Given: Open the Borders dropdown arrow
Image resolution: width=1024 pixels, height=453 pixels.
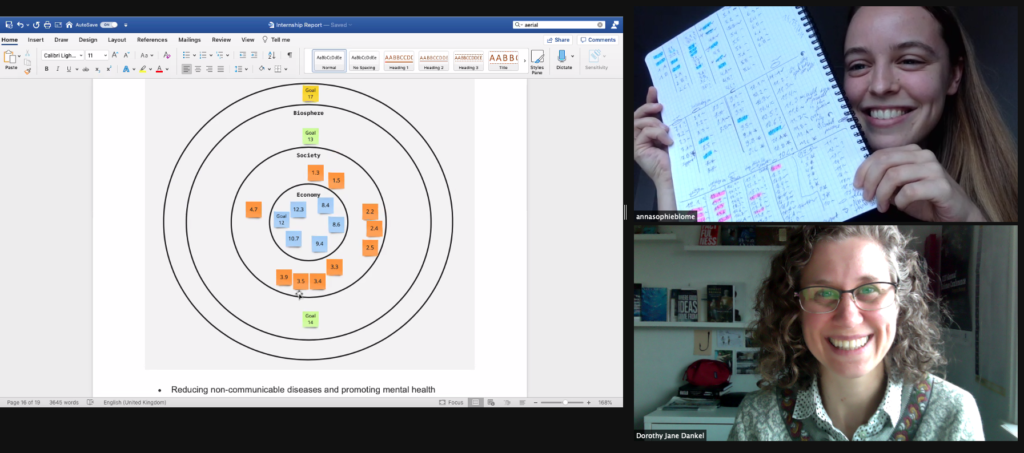Looking at the screenshot, I should pos(285,69).
